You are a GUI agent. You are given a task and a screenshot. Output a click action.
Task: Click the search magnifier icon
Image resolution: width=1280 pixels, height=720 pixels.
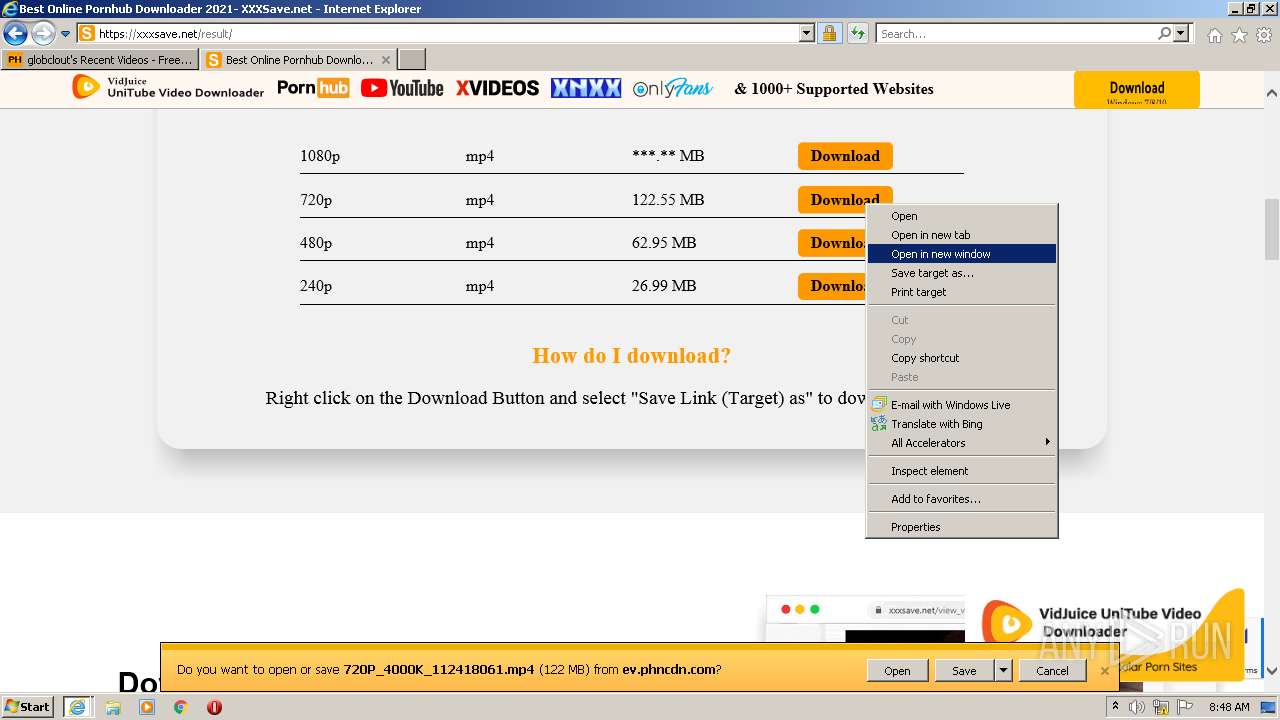[x=1164, y=33]
